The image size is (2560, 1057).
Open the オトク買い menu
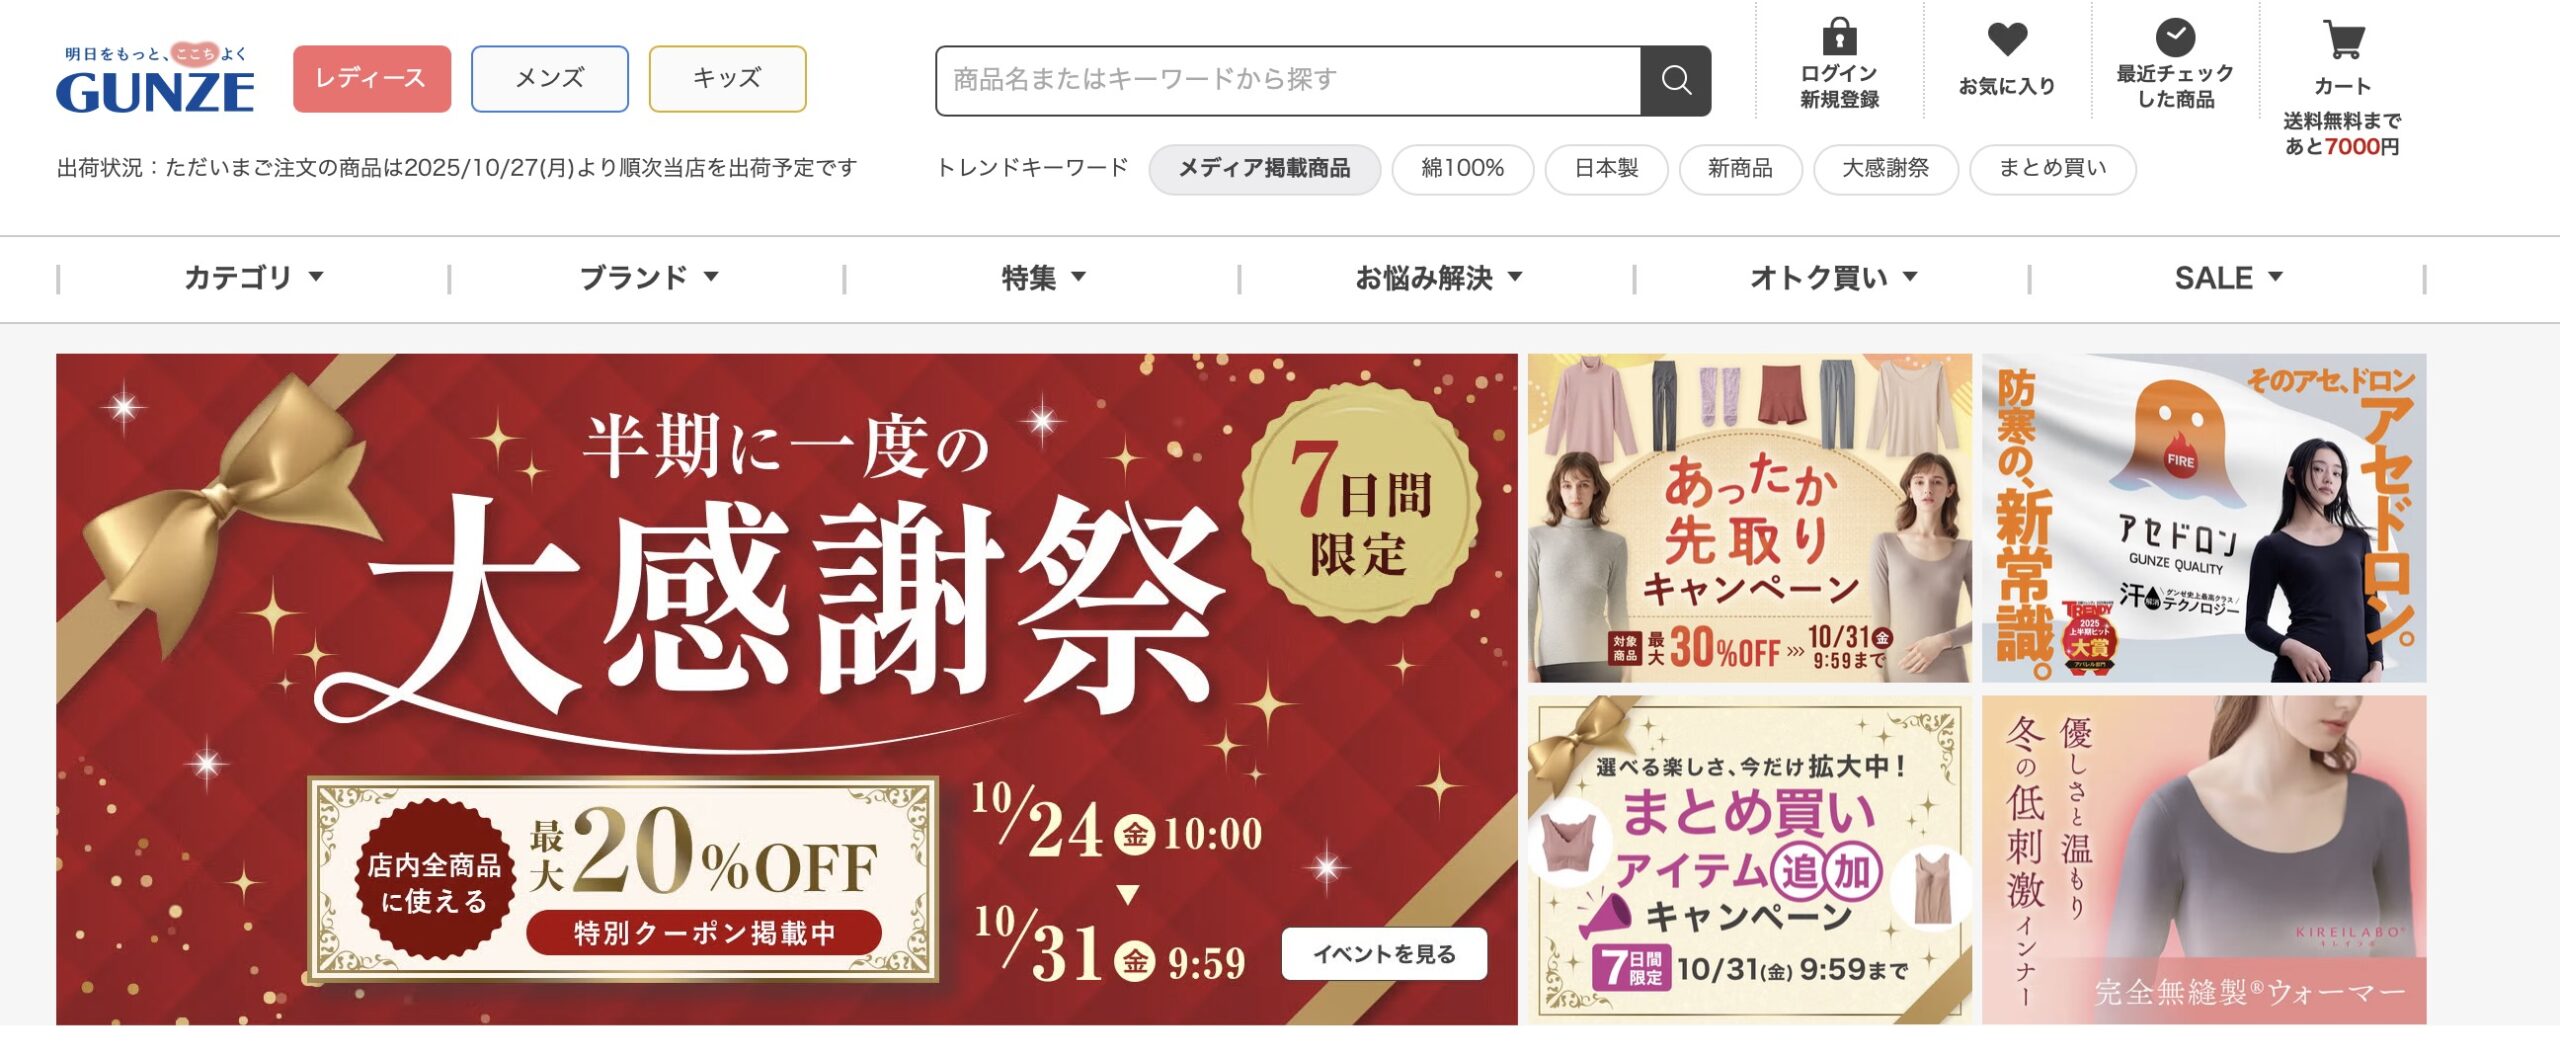pos(1833,278)
